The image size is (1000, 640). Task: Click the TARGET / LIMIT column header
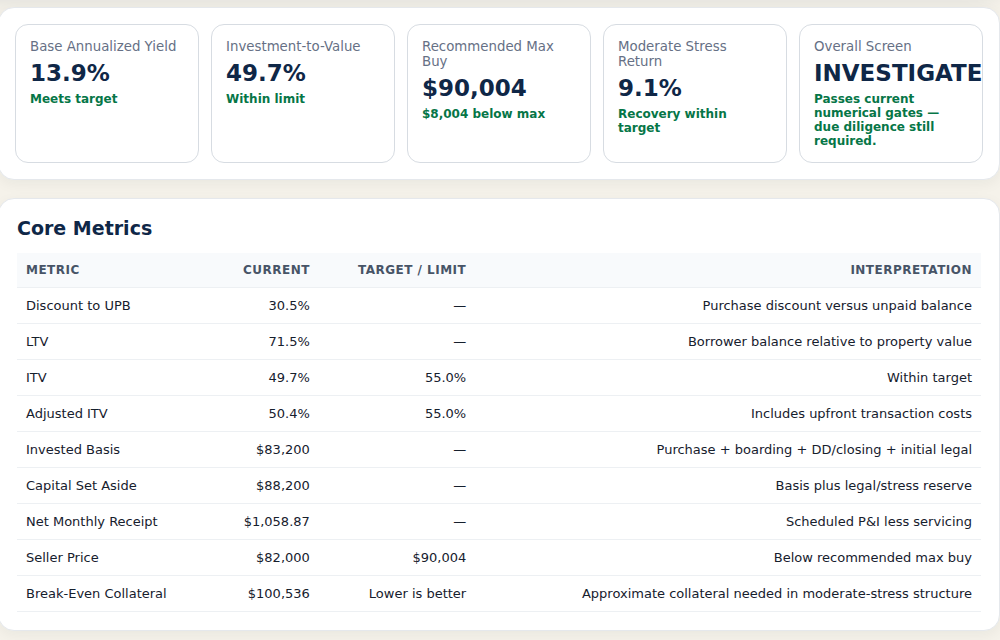tap(412, 270)
